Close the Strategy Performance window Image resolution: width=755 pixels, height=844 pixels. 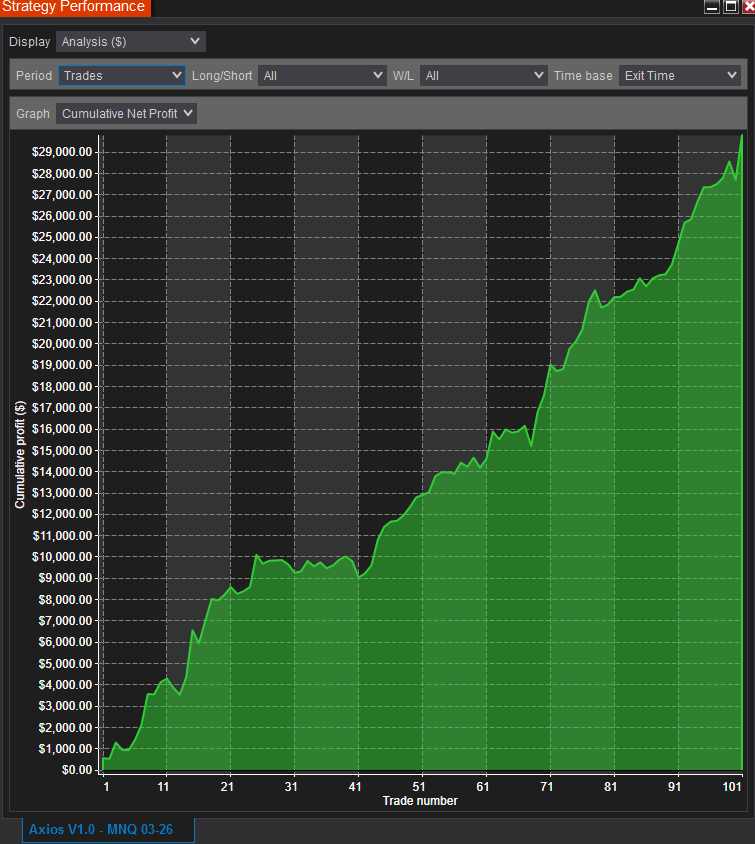click(x=746, y=7)
